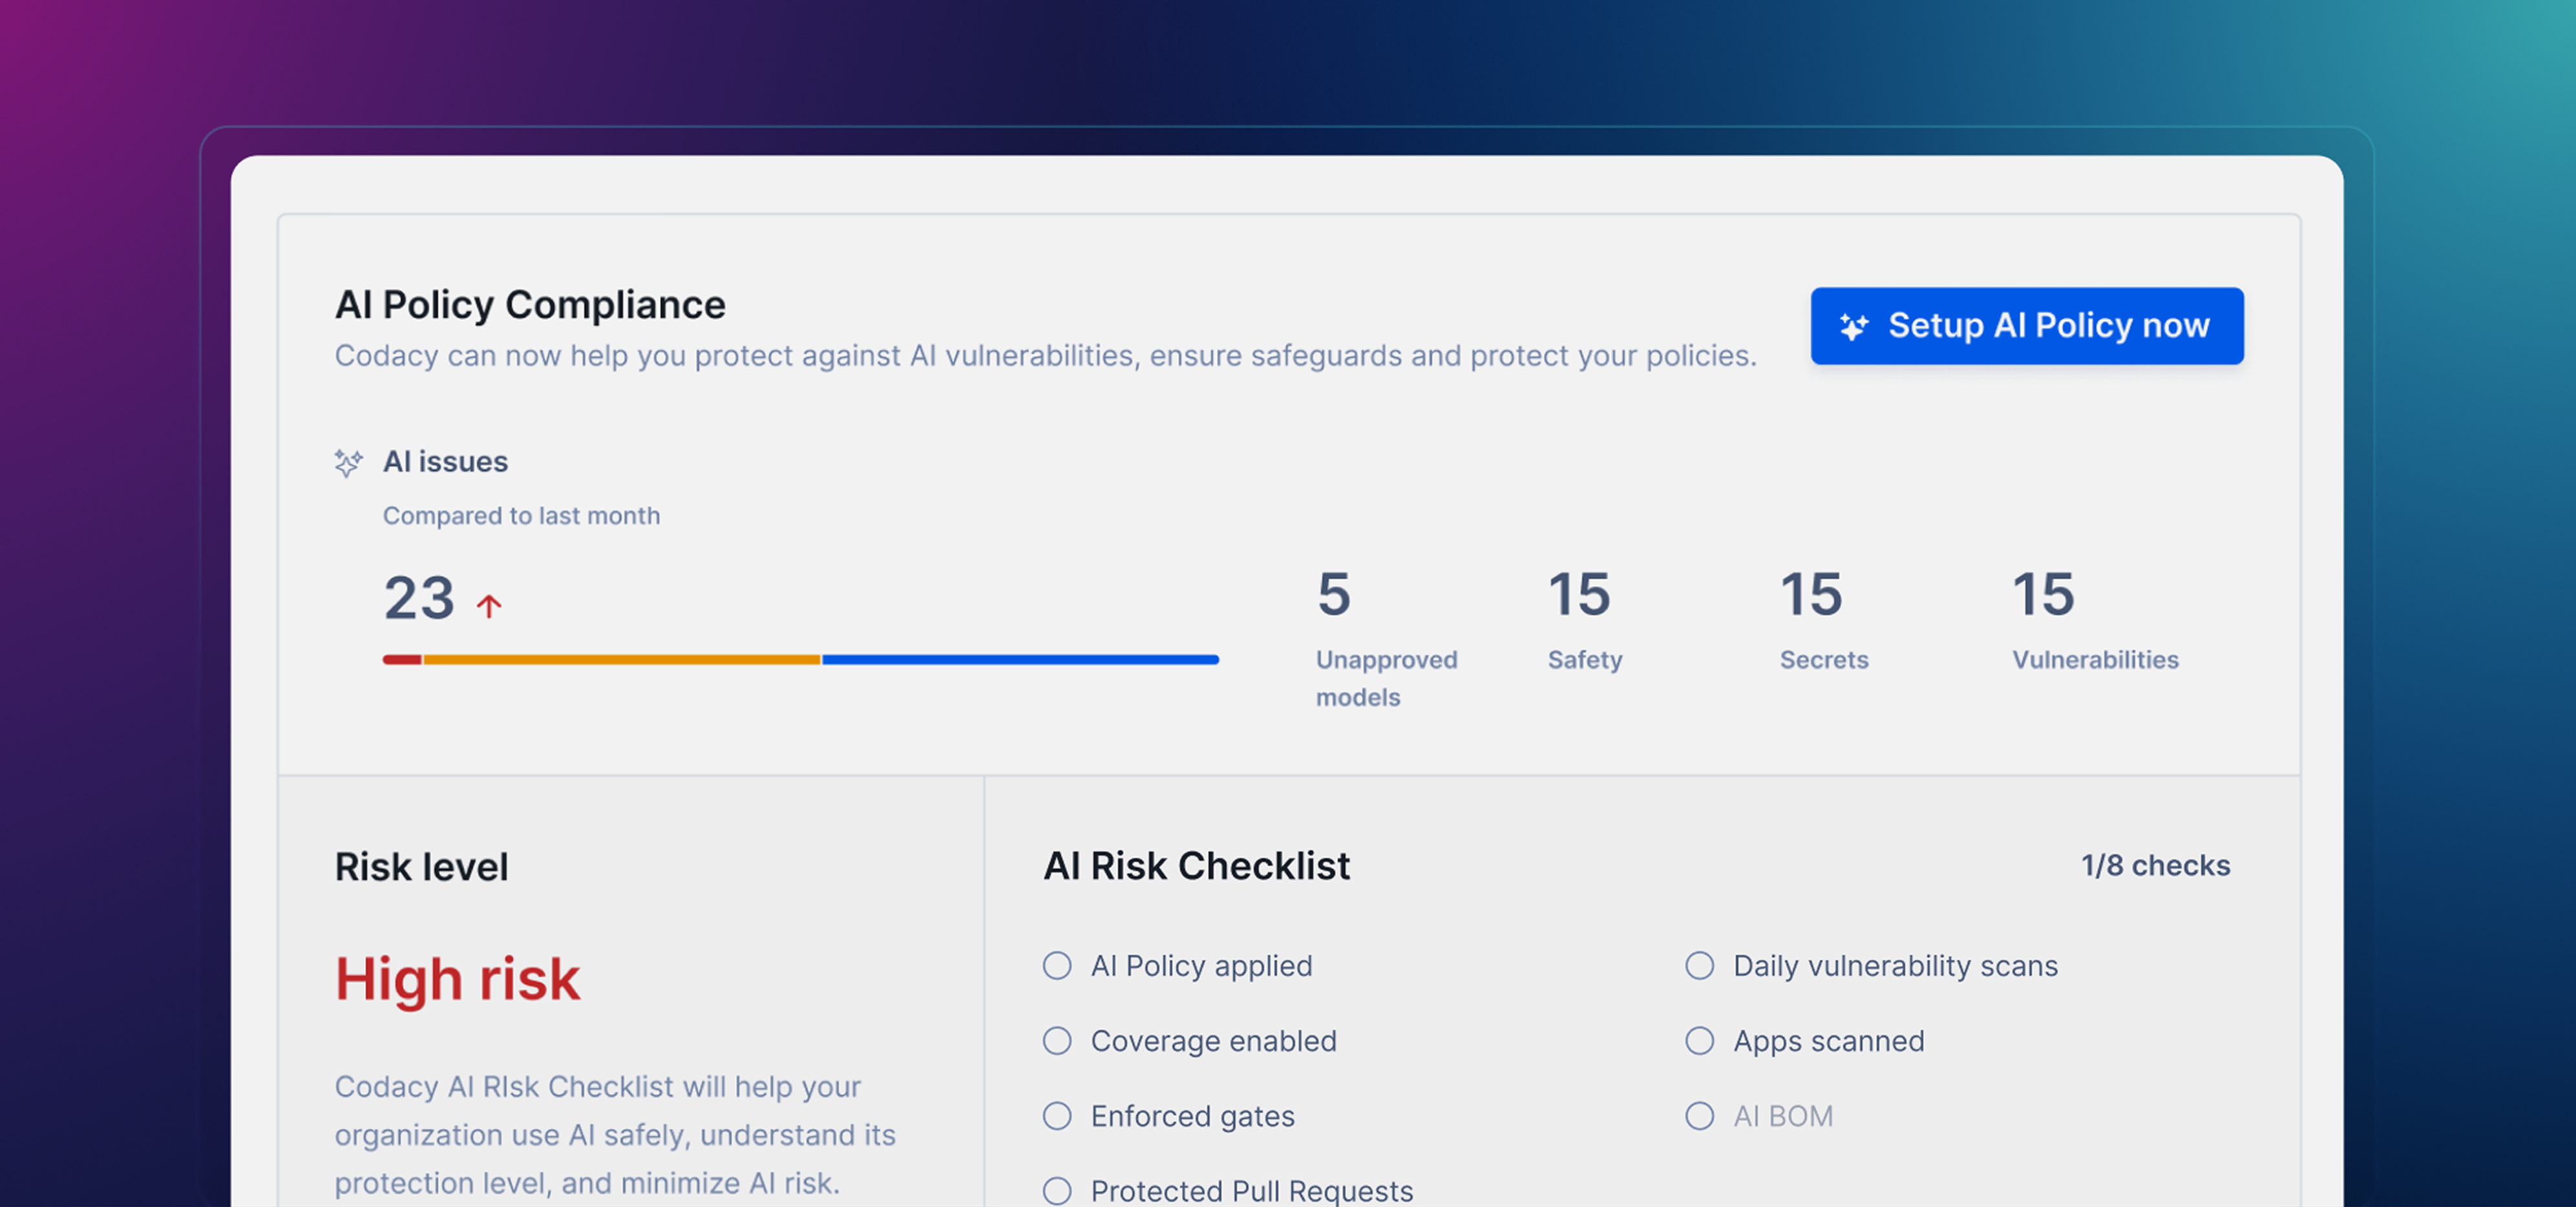Mark Daily vulnerability scans as complete
This screenshot has width=2576, height=1207.
click(x=1700, y=966)
